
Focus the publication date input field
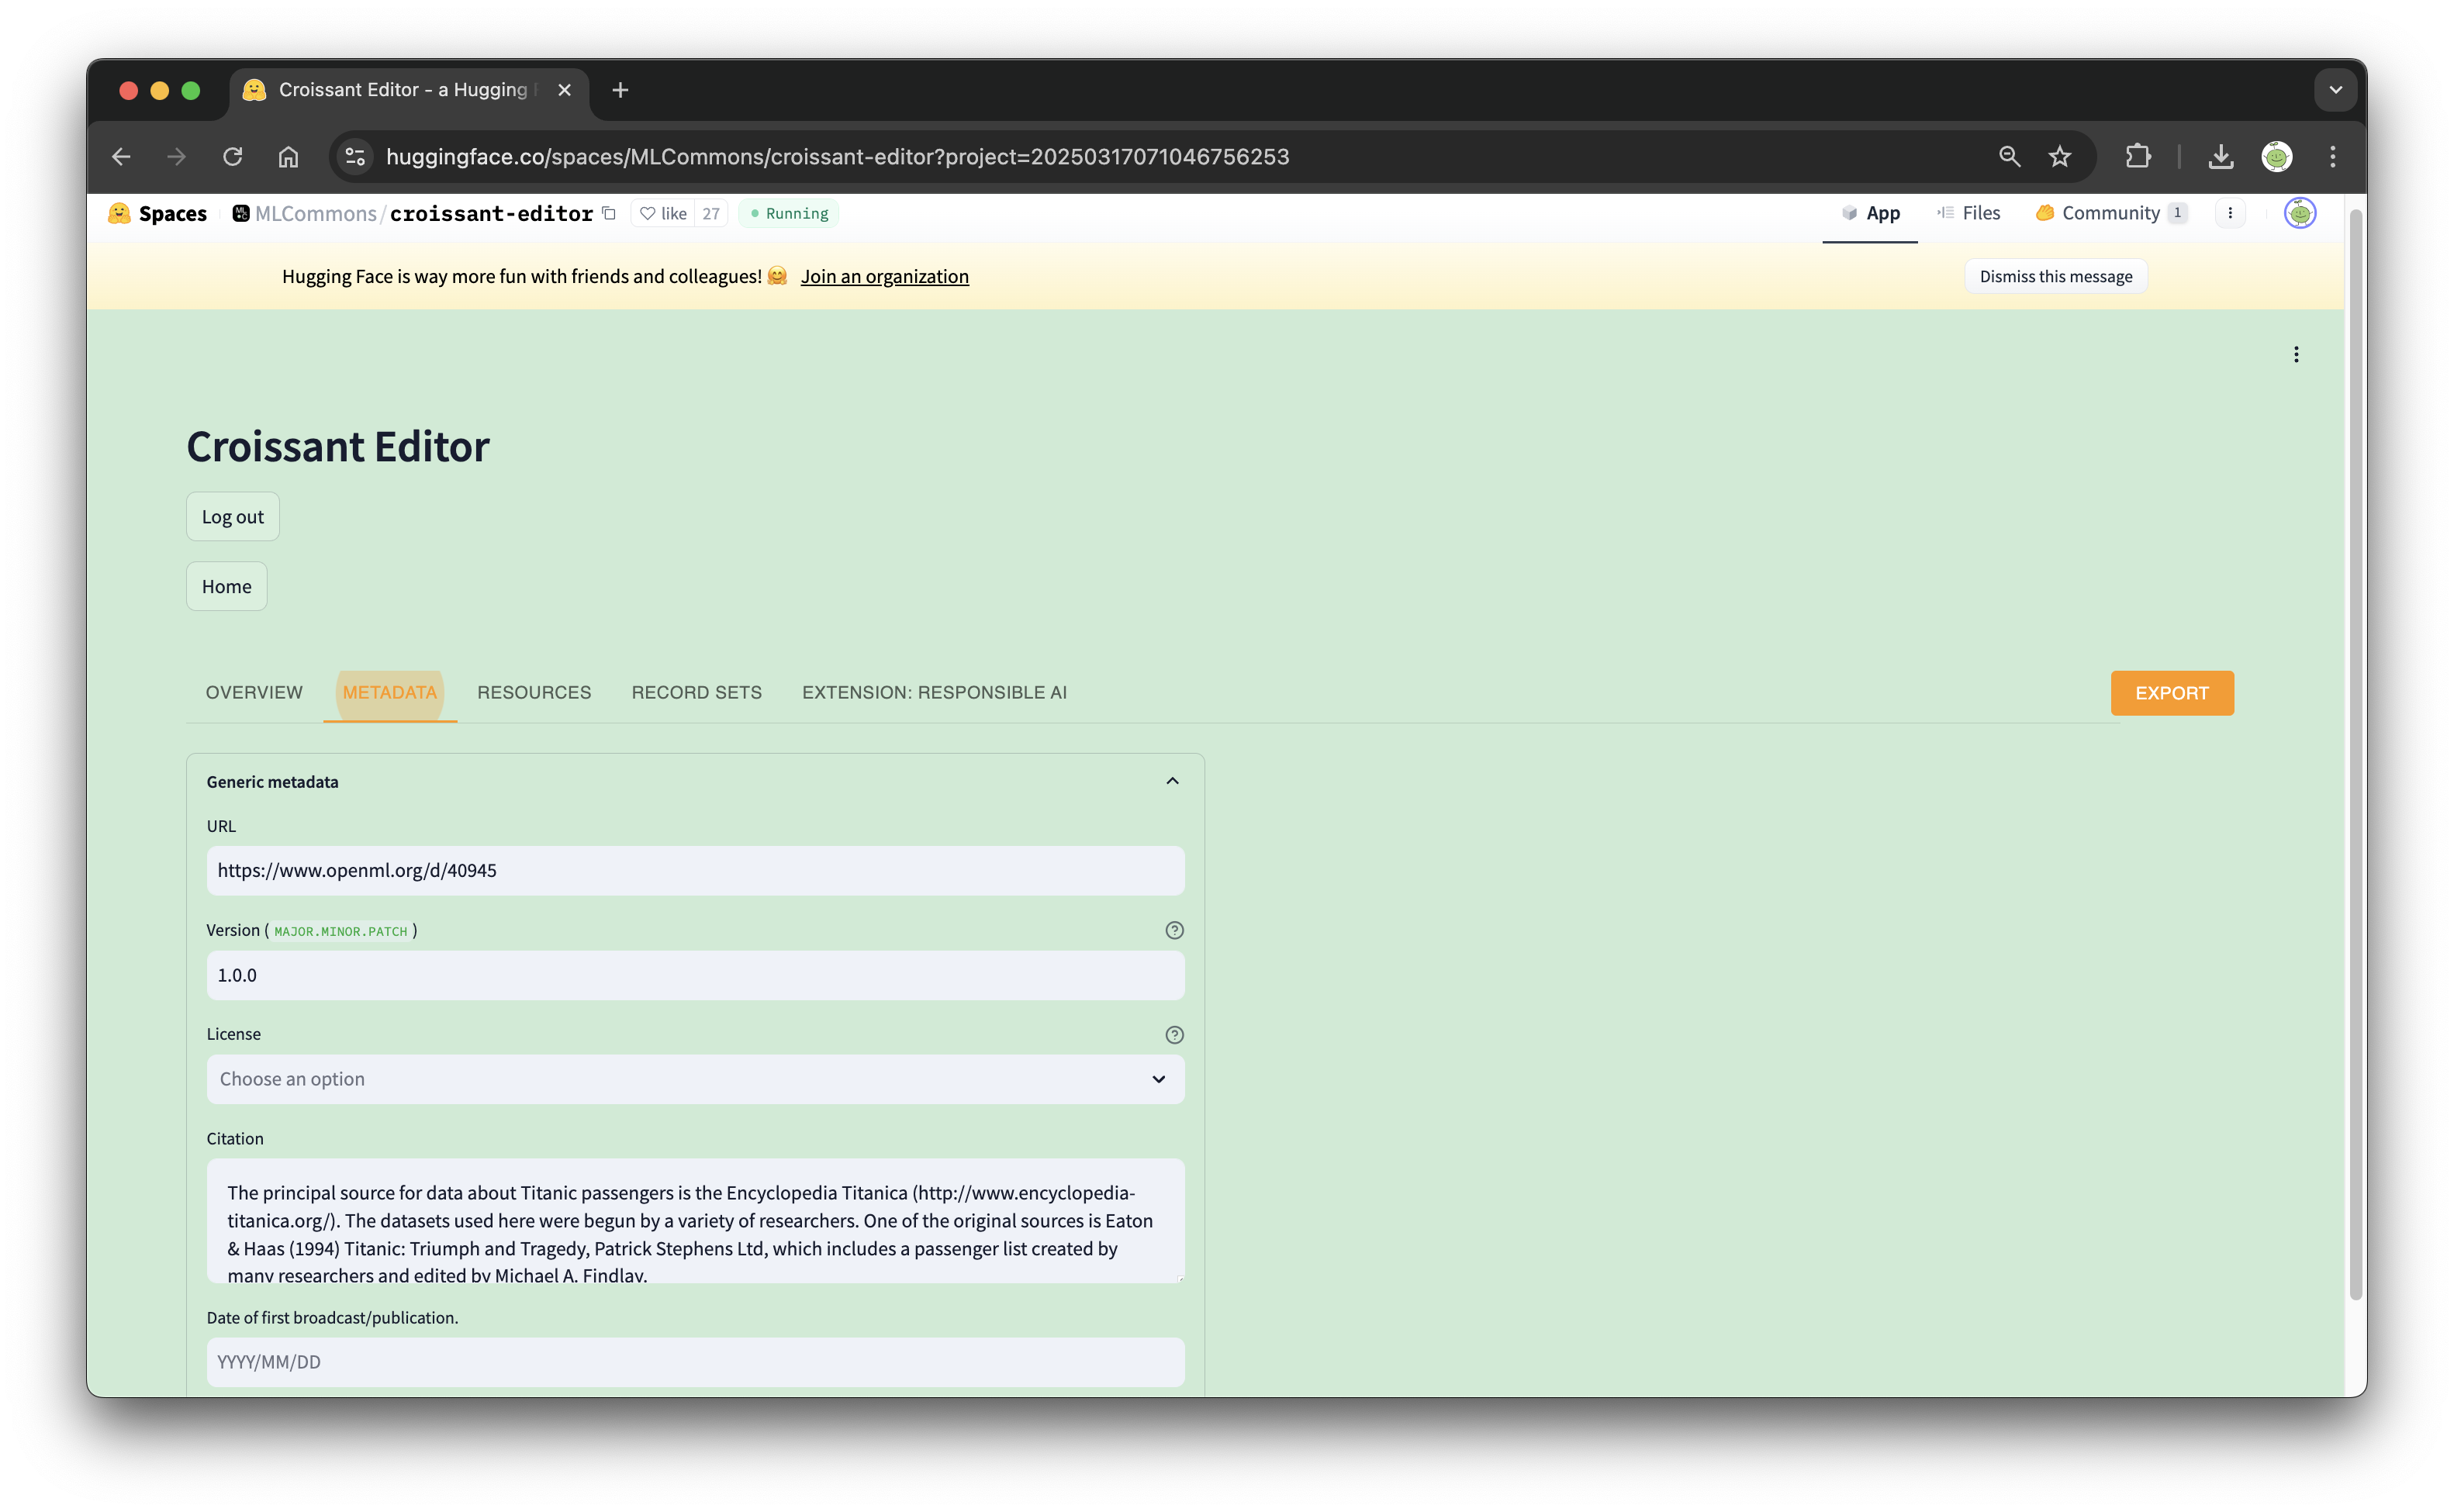(695, 1362)
